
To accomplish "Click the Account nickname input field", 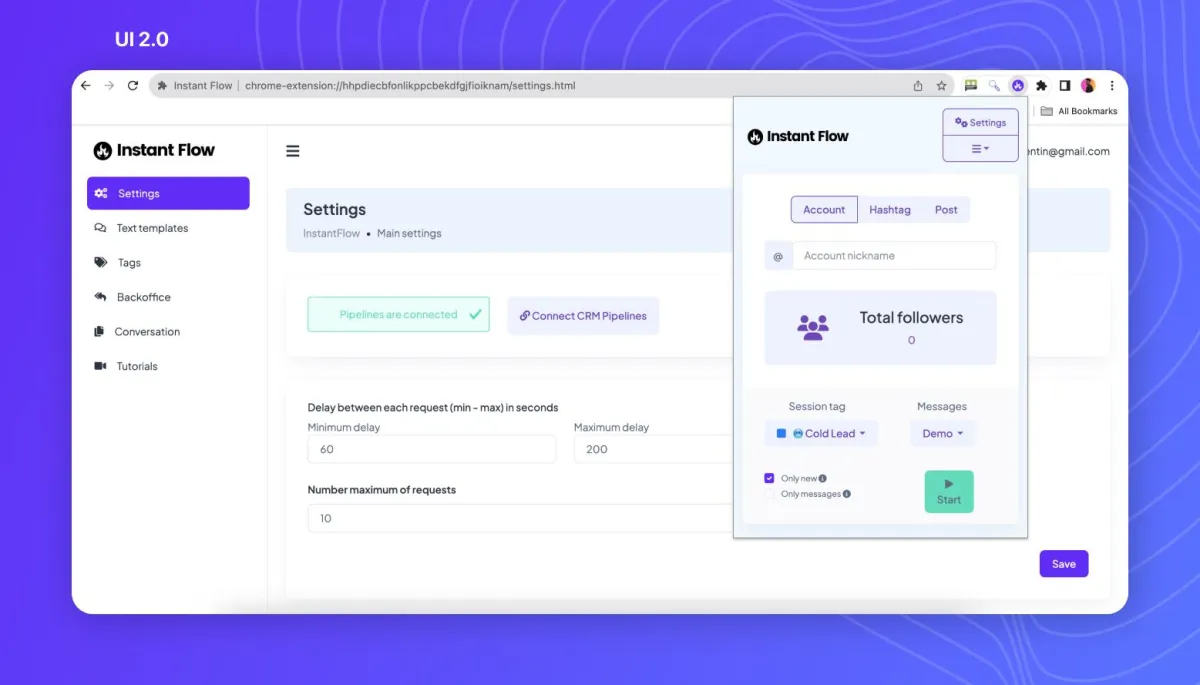I will coord(894,256).
